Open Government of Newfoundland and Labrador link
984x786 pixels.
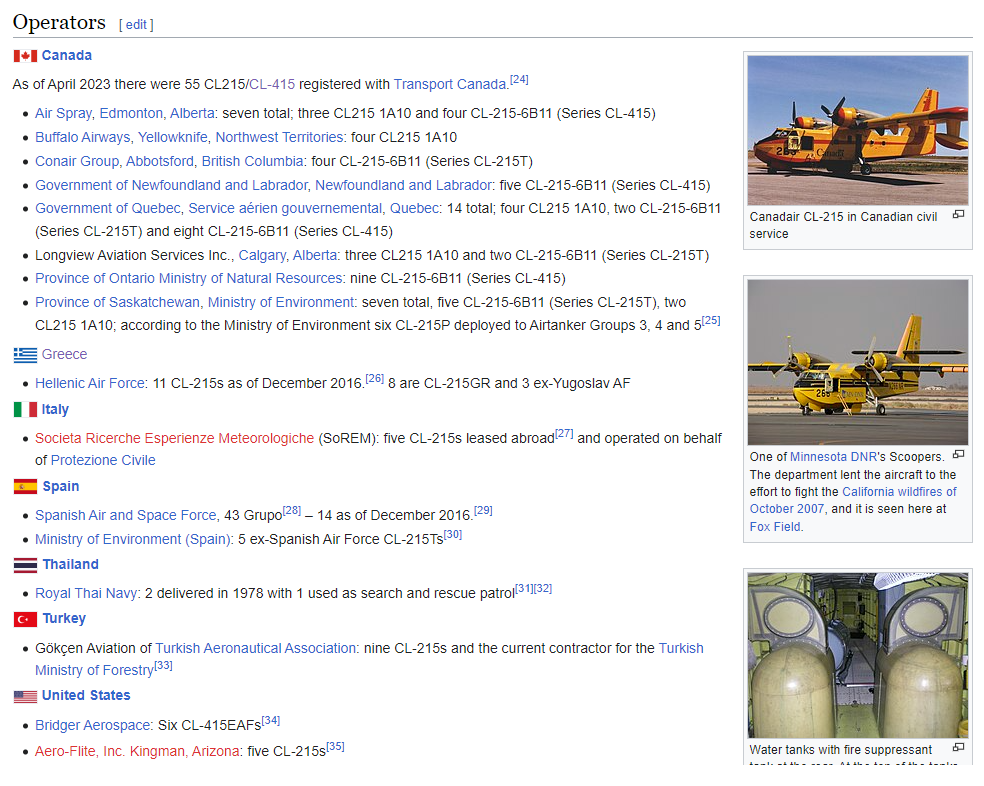coord(171,185)
